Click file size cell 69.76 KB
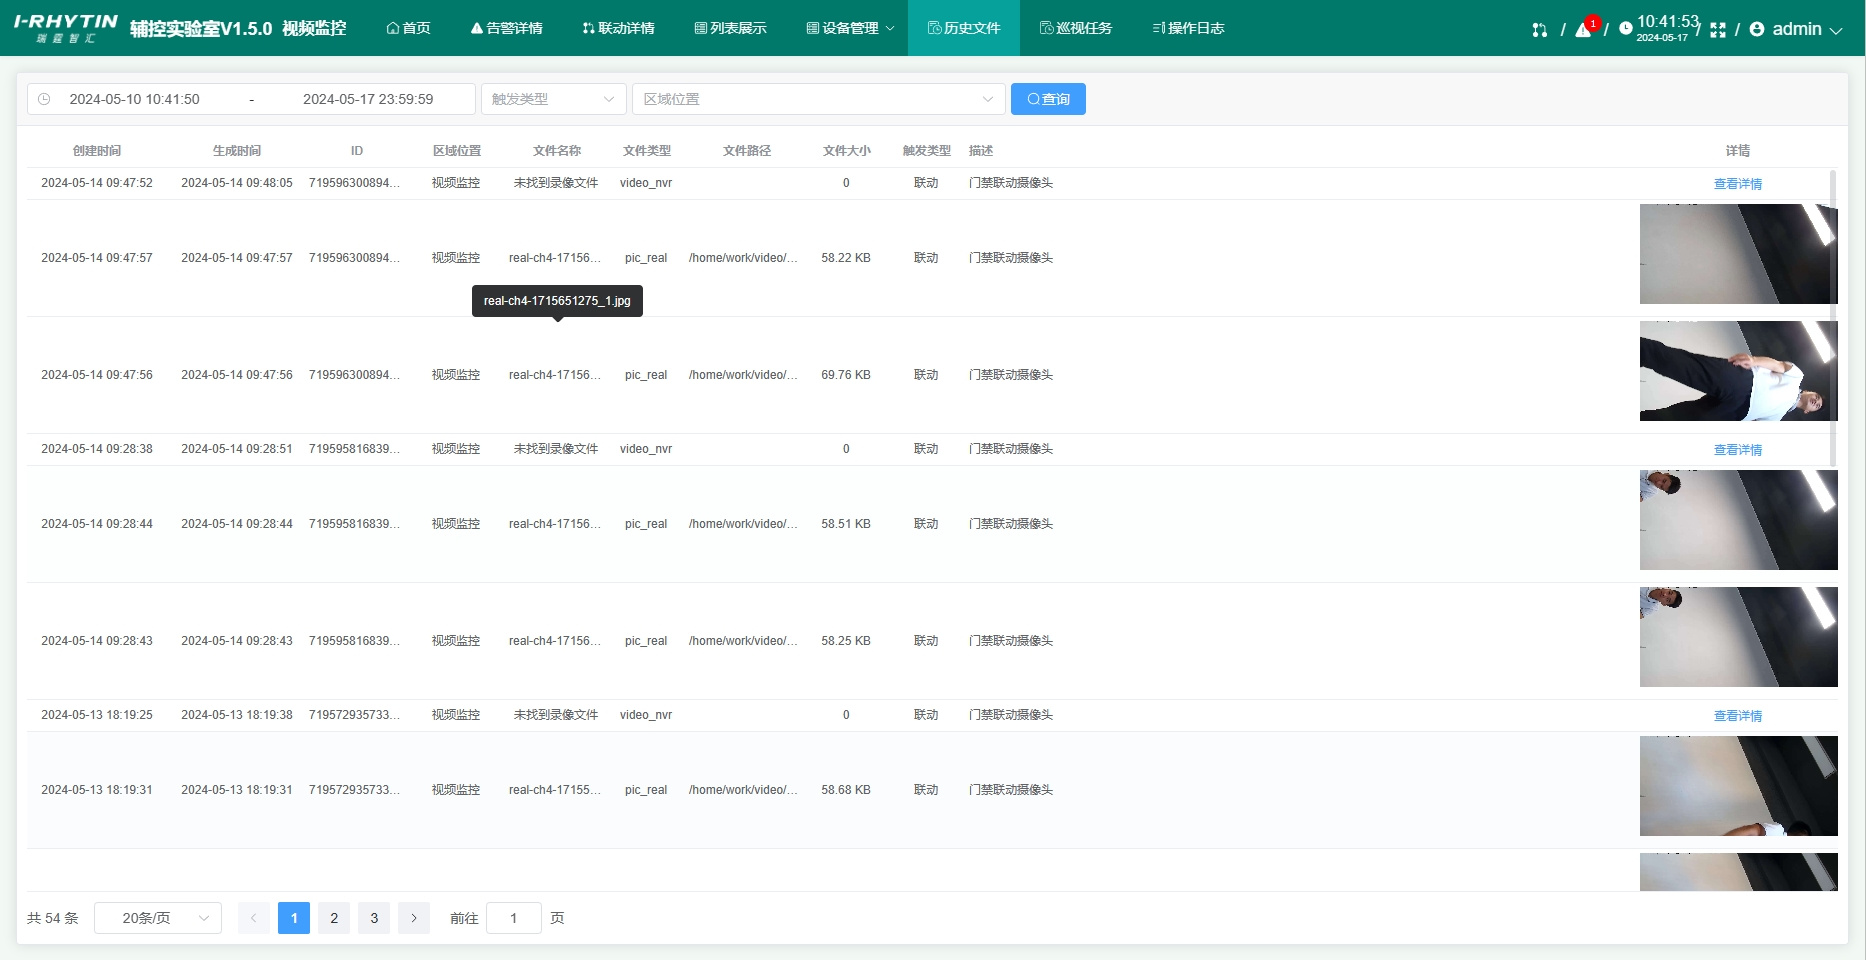This screenshot has width=1866, height=960. click(x=846, y=375)
